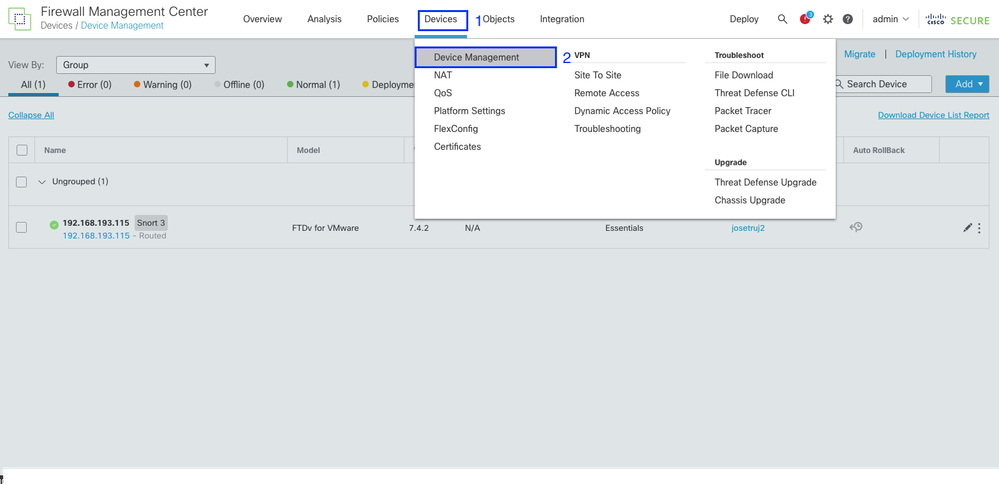The image size is (999, 484).
Task: Open the help question mark icon
Action: click(847, 19)
